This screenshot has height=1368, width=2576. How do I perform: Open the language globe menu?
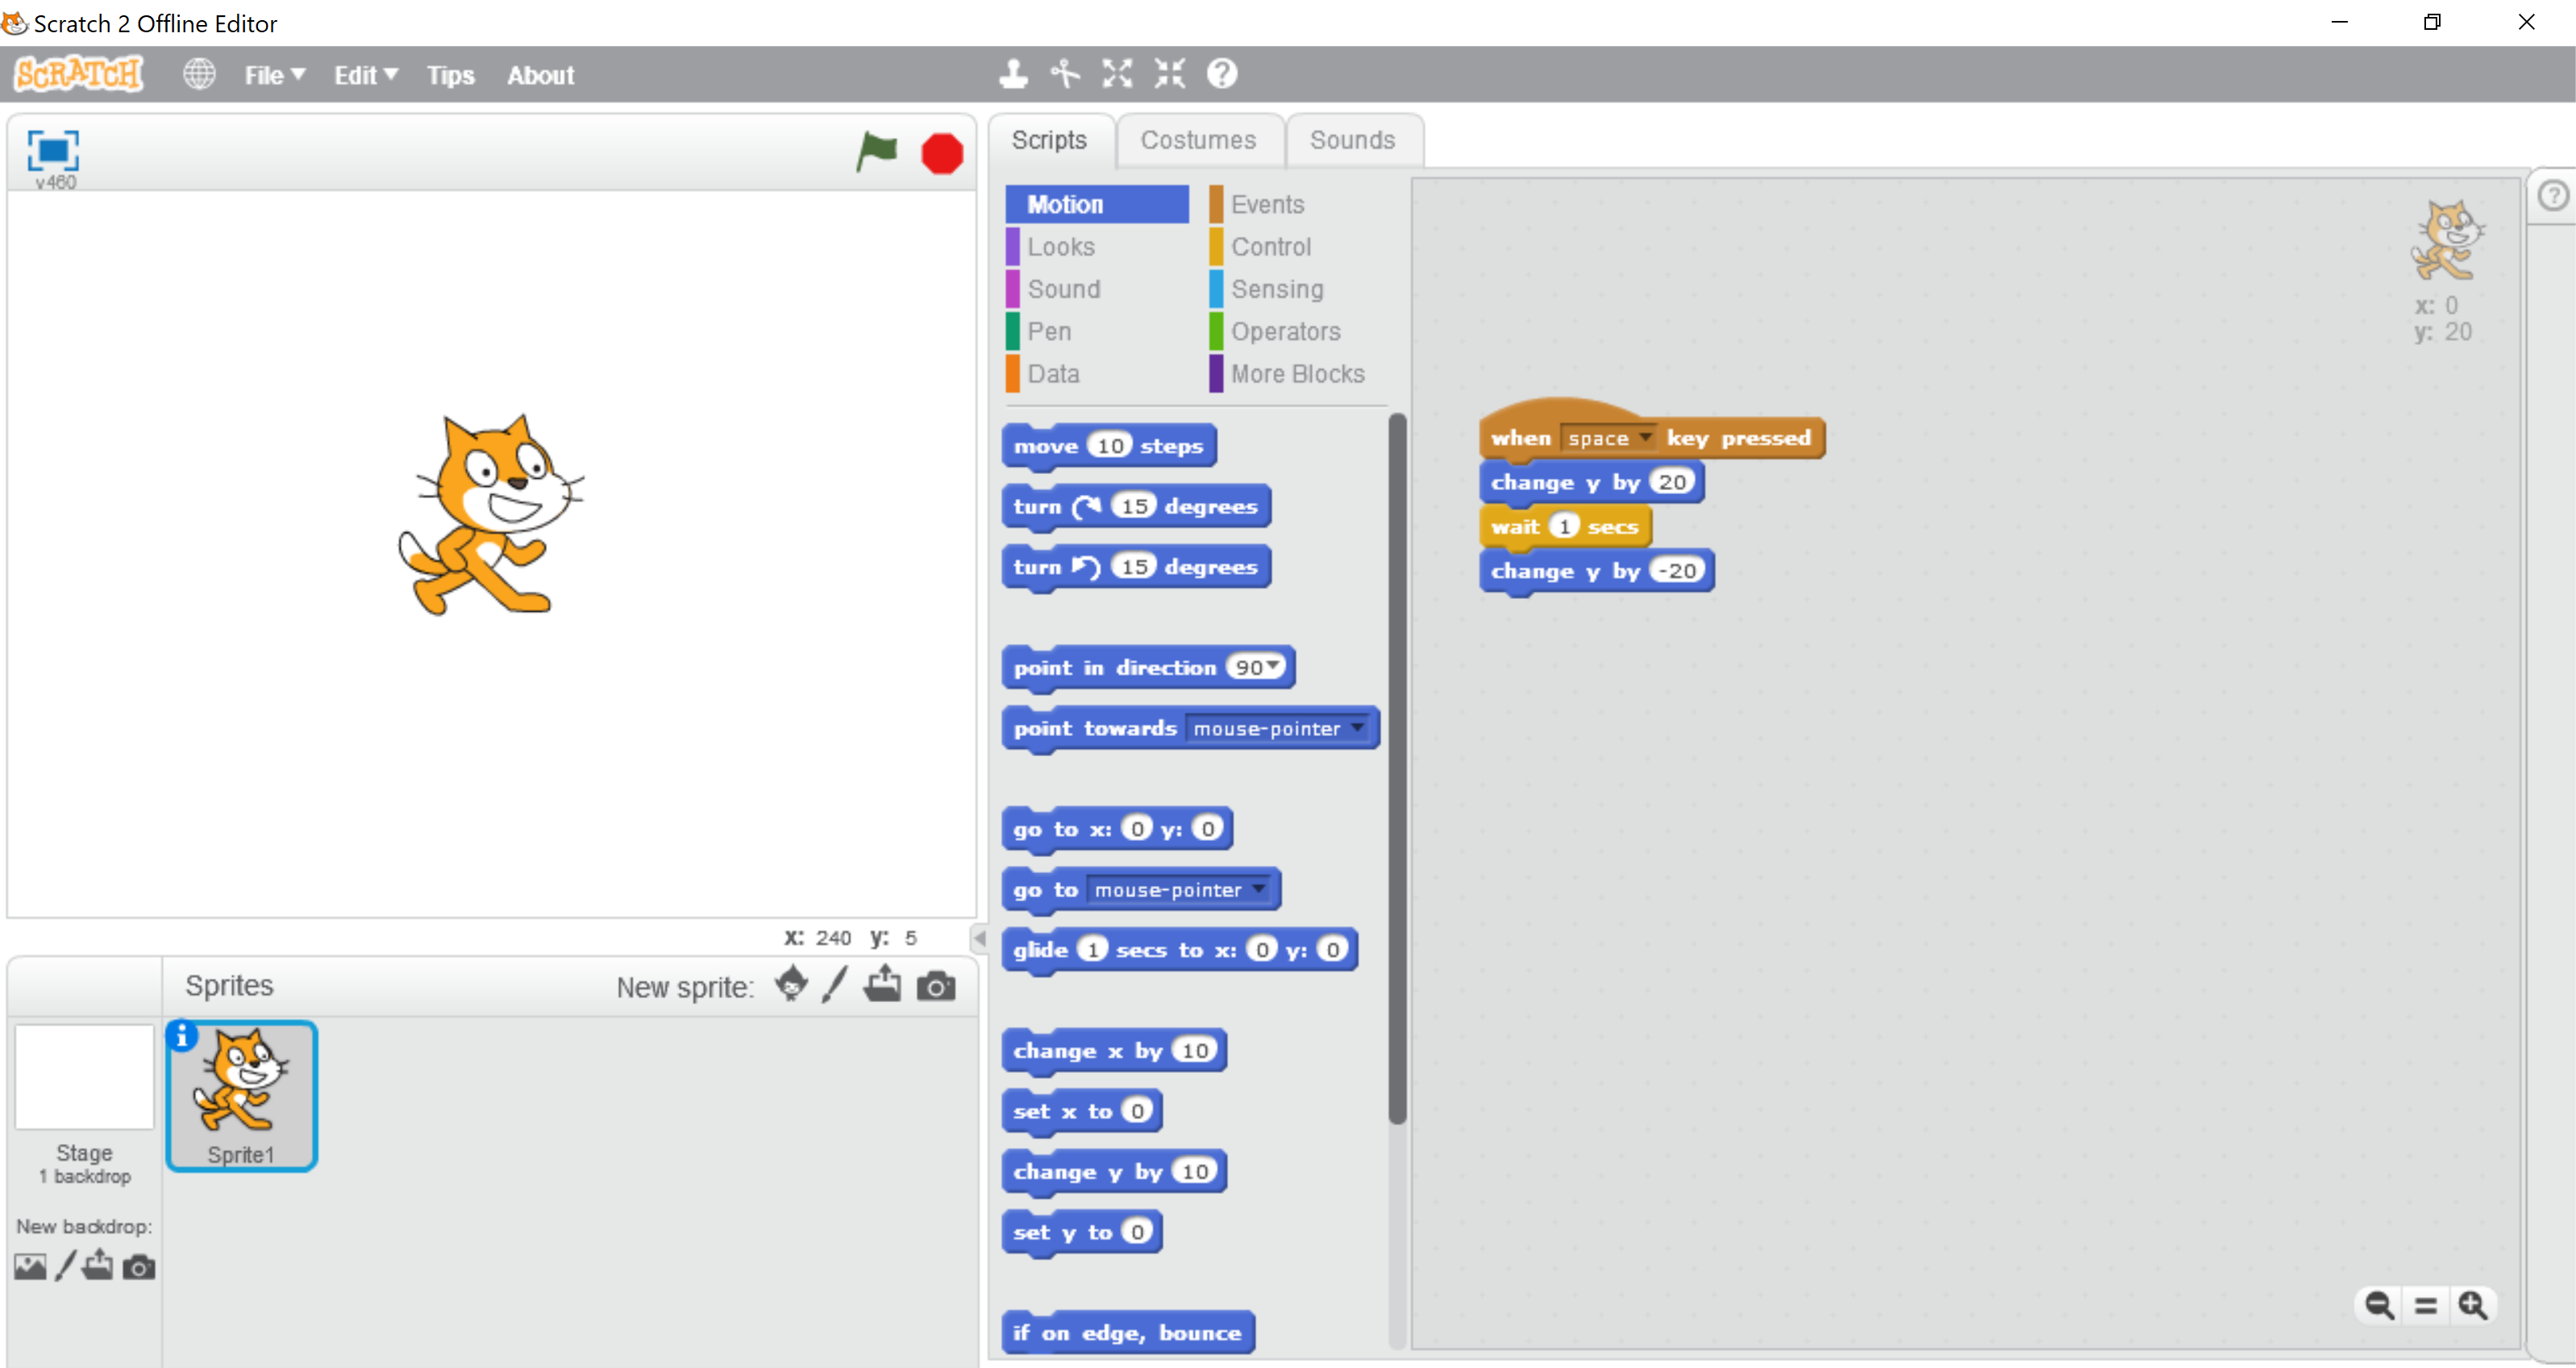199,74
